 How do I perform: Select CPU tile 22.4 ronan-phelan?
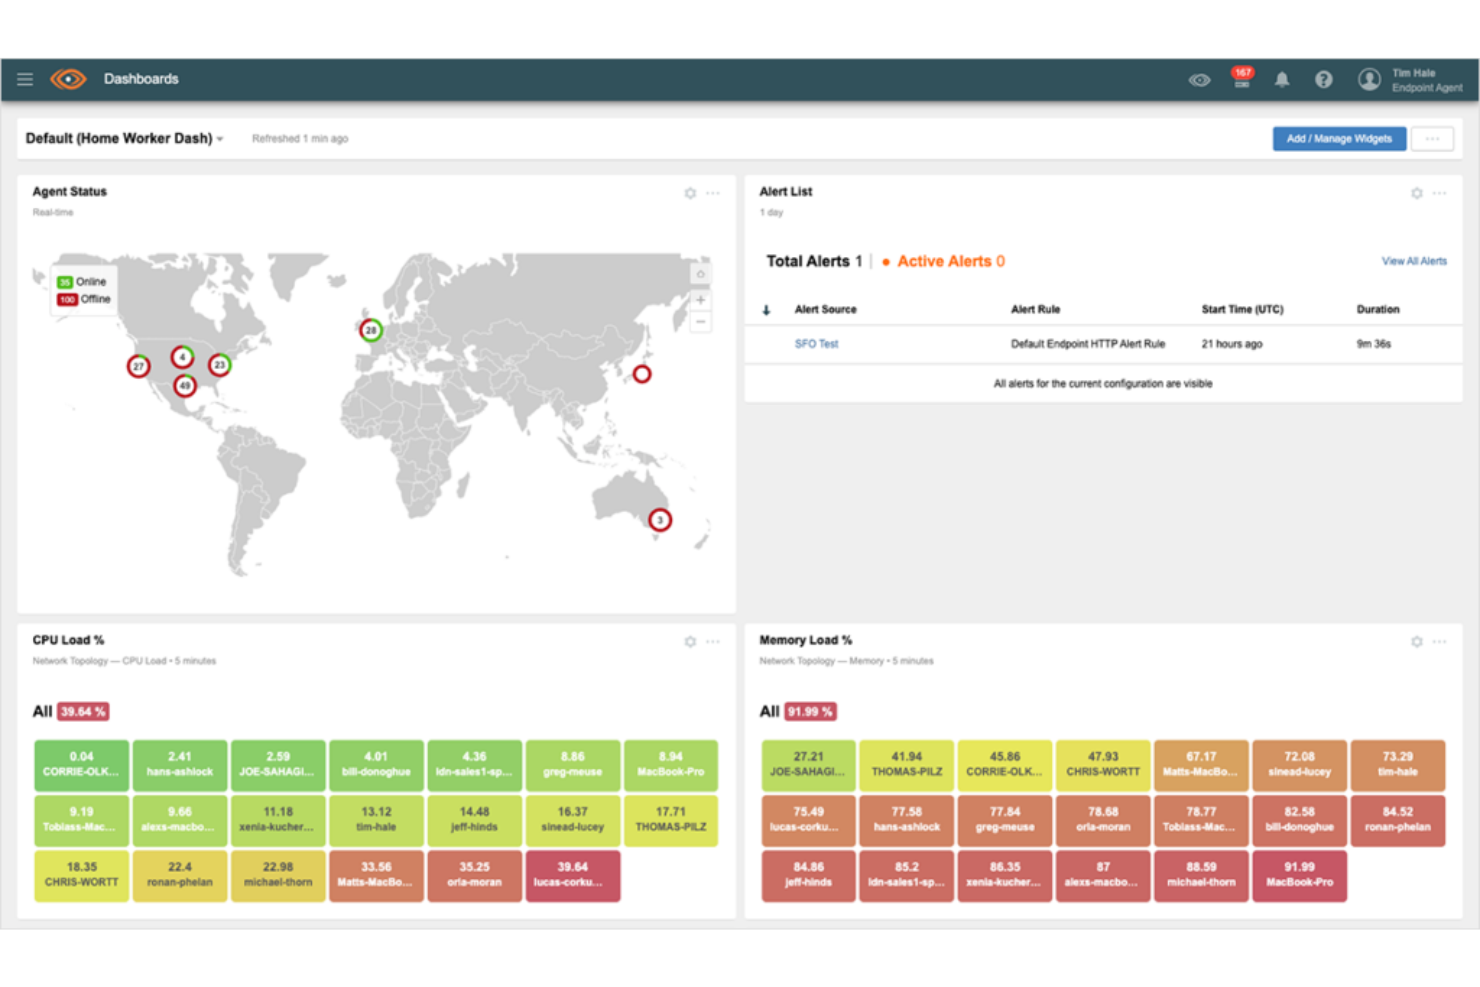coord(179,875)
